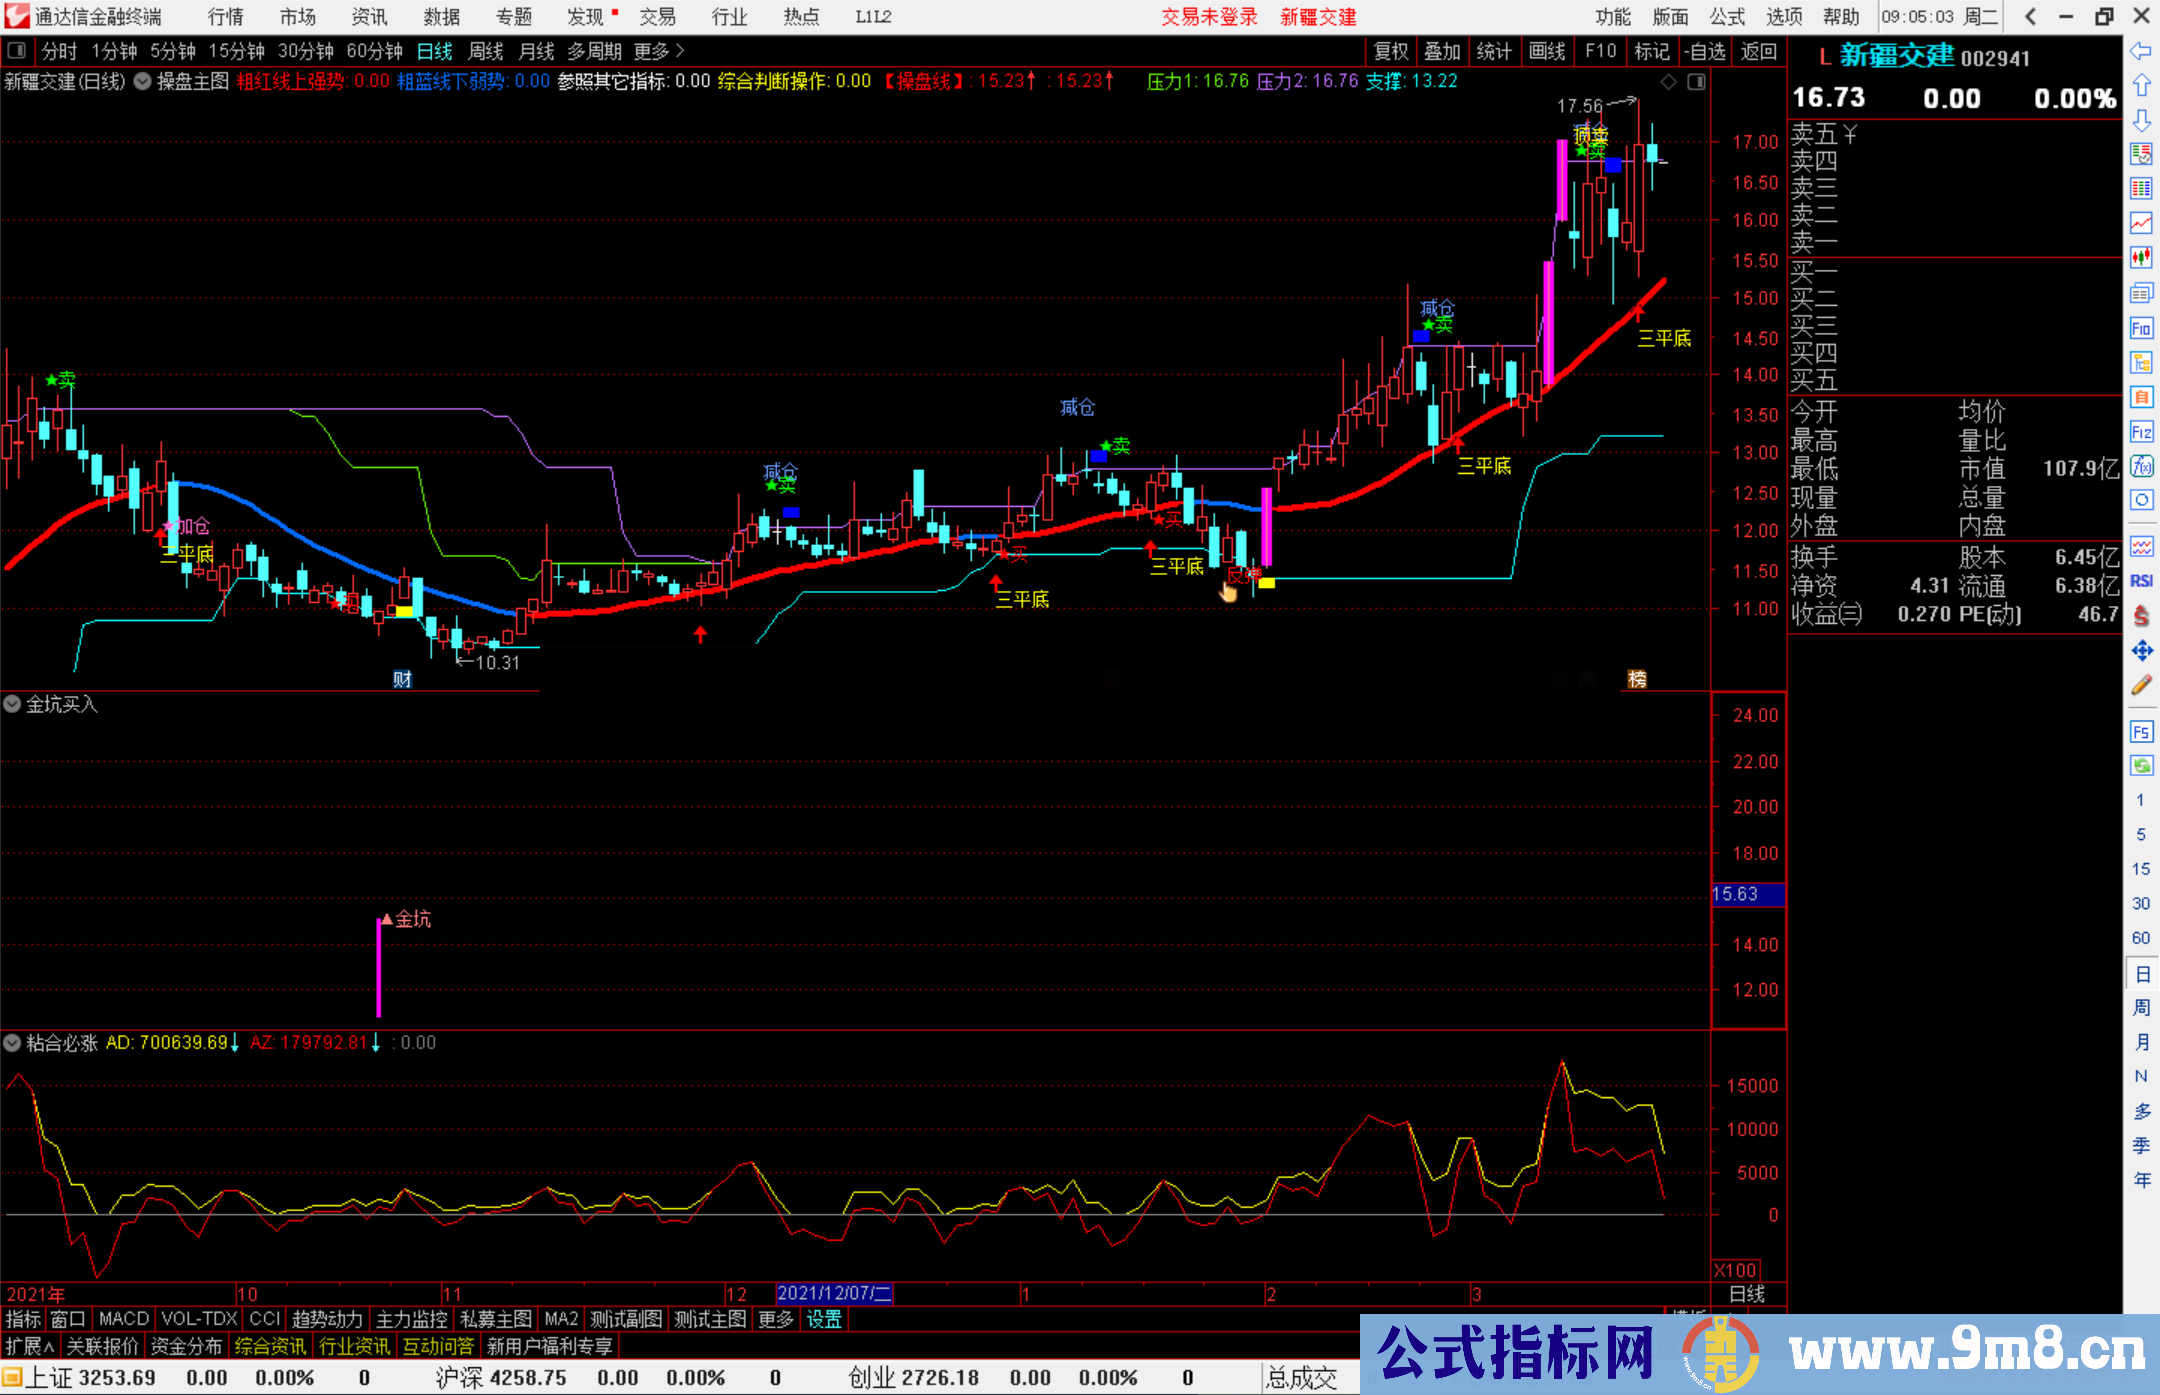Toggle the small panel icon at chart top-right
Viewport: 2160px width, 1395px height.
tap(1696, 82)
